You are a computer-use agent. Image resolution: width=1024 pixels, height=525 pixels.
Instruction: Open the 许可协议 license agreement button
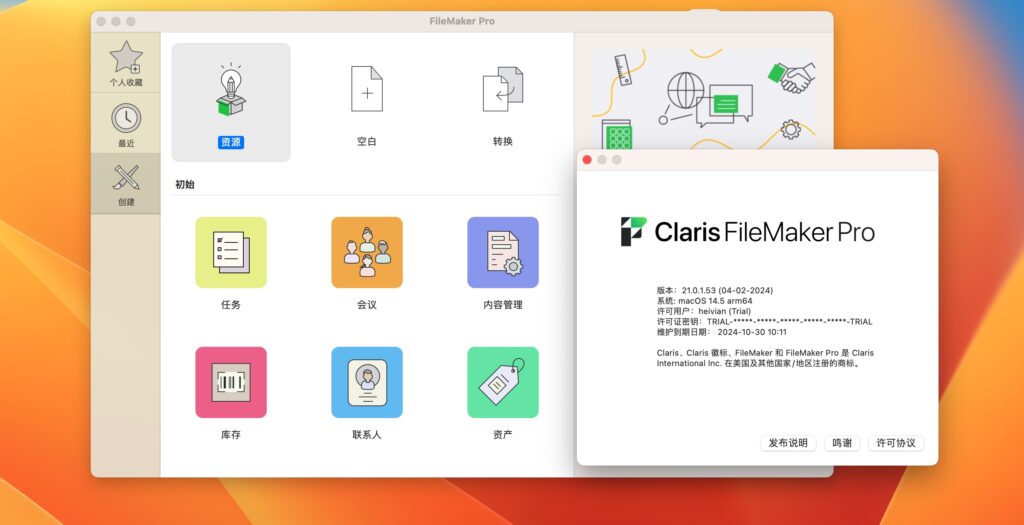tap(895, 443)
